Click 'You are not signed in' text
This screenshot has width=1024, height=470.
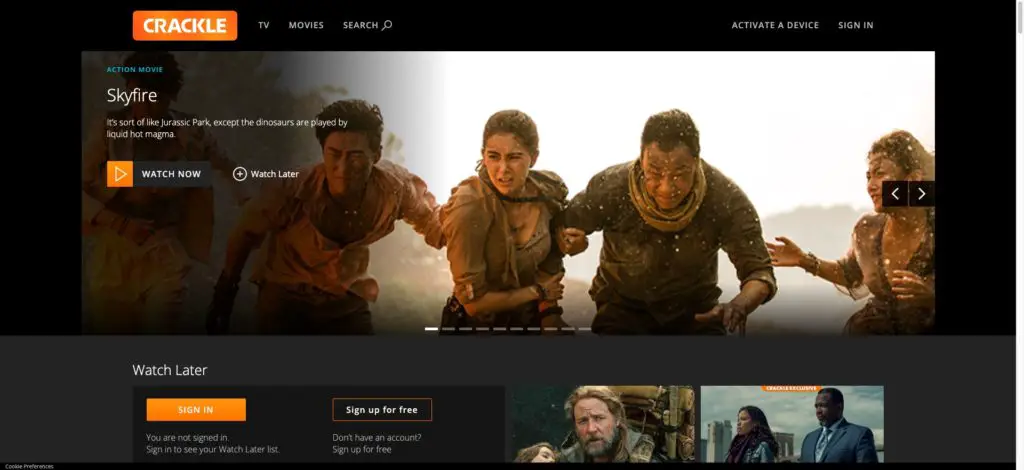[x=188, y=437]
